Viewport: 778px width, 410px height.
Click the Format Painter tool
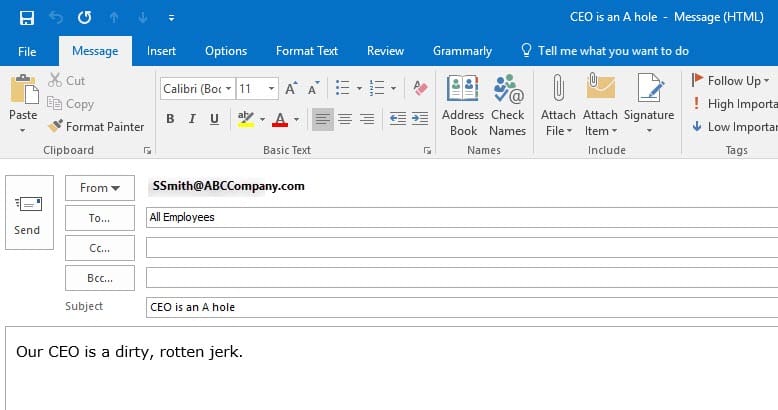pos(96,127)
